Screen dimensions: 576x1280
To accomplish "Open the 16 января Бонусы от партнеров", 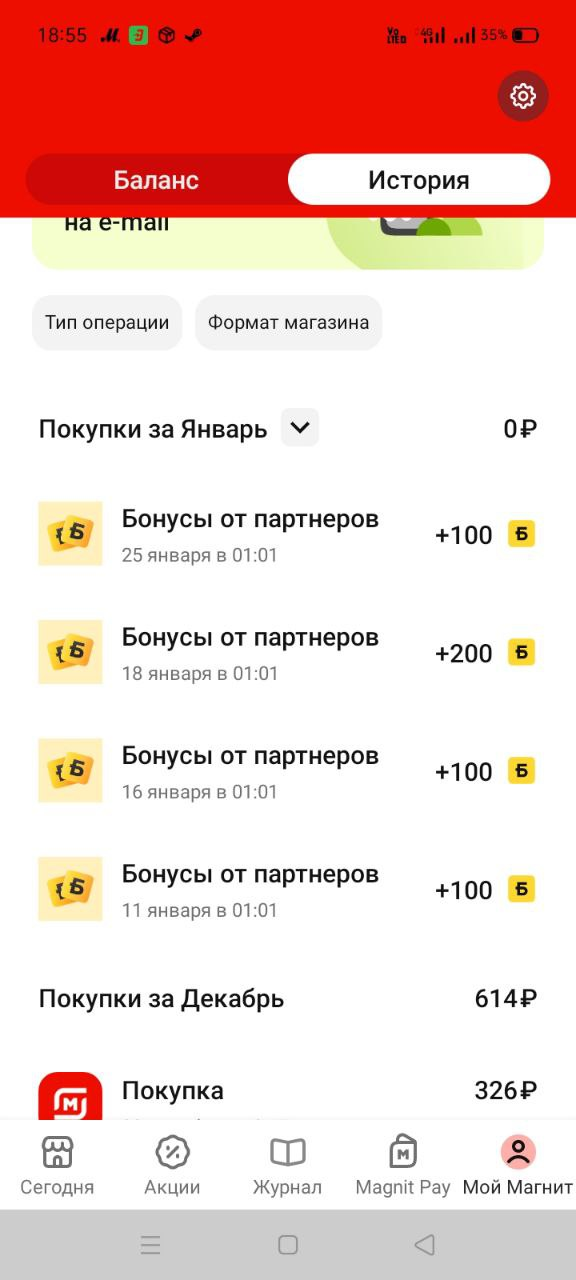I will 288,771.
